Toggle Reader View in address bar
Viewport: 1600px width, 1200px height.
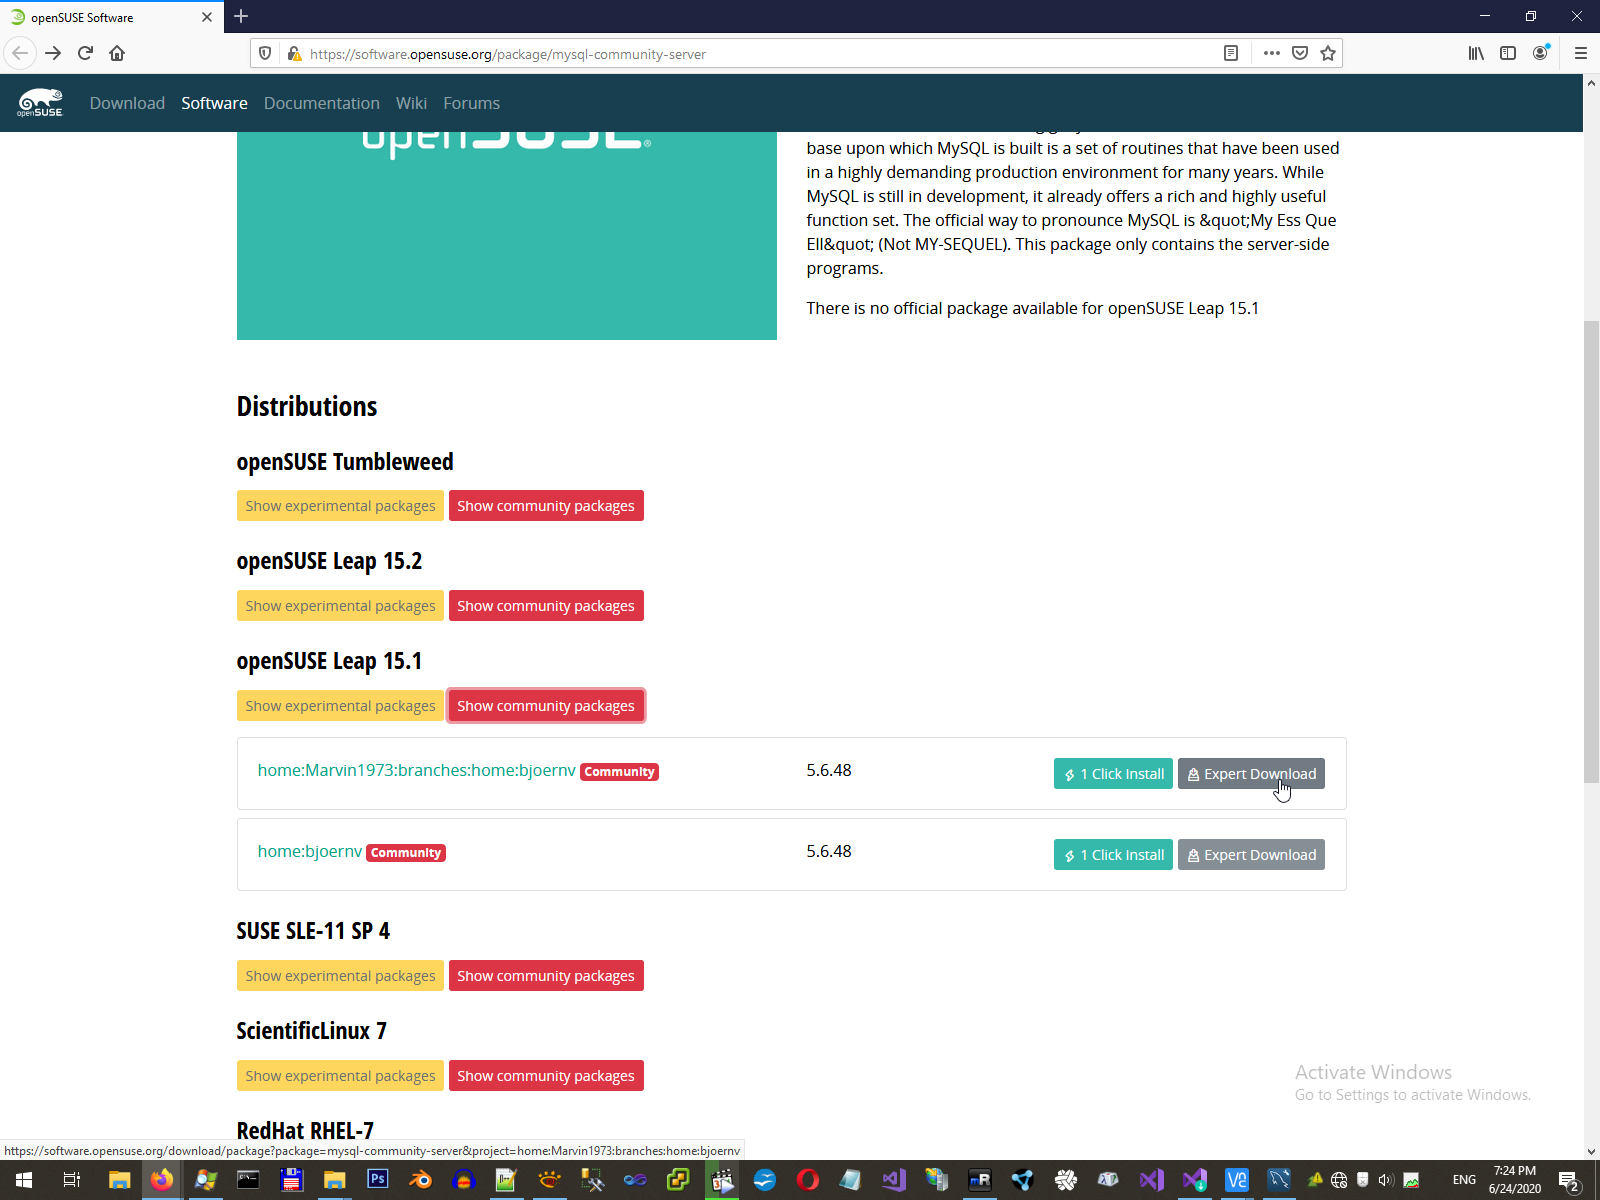click(1231, 53)
